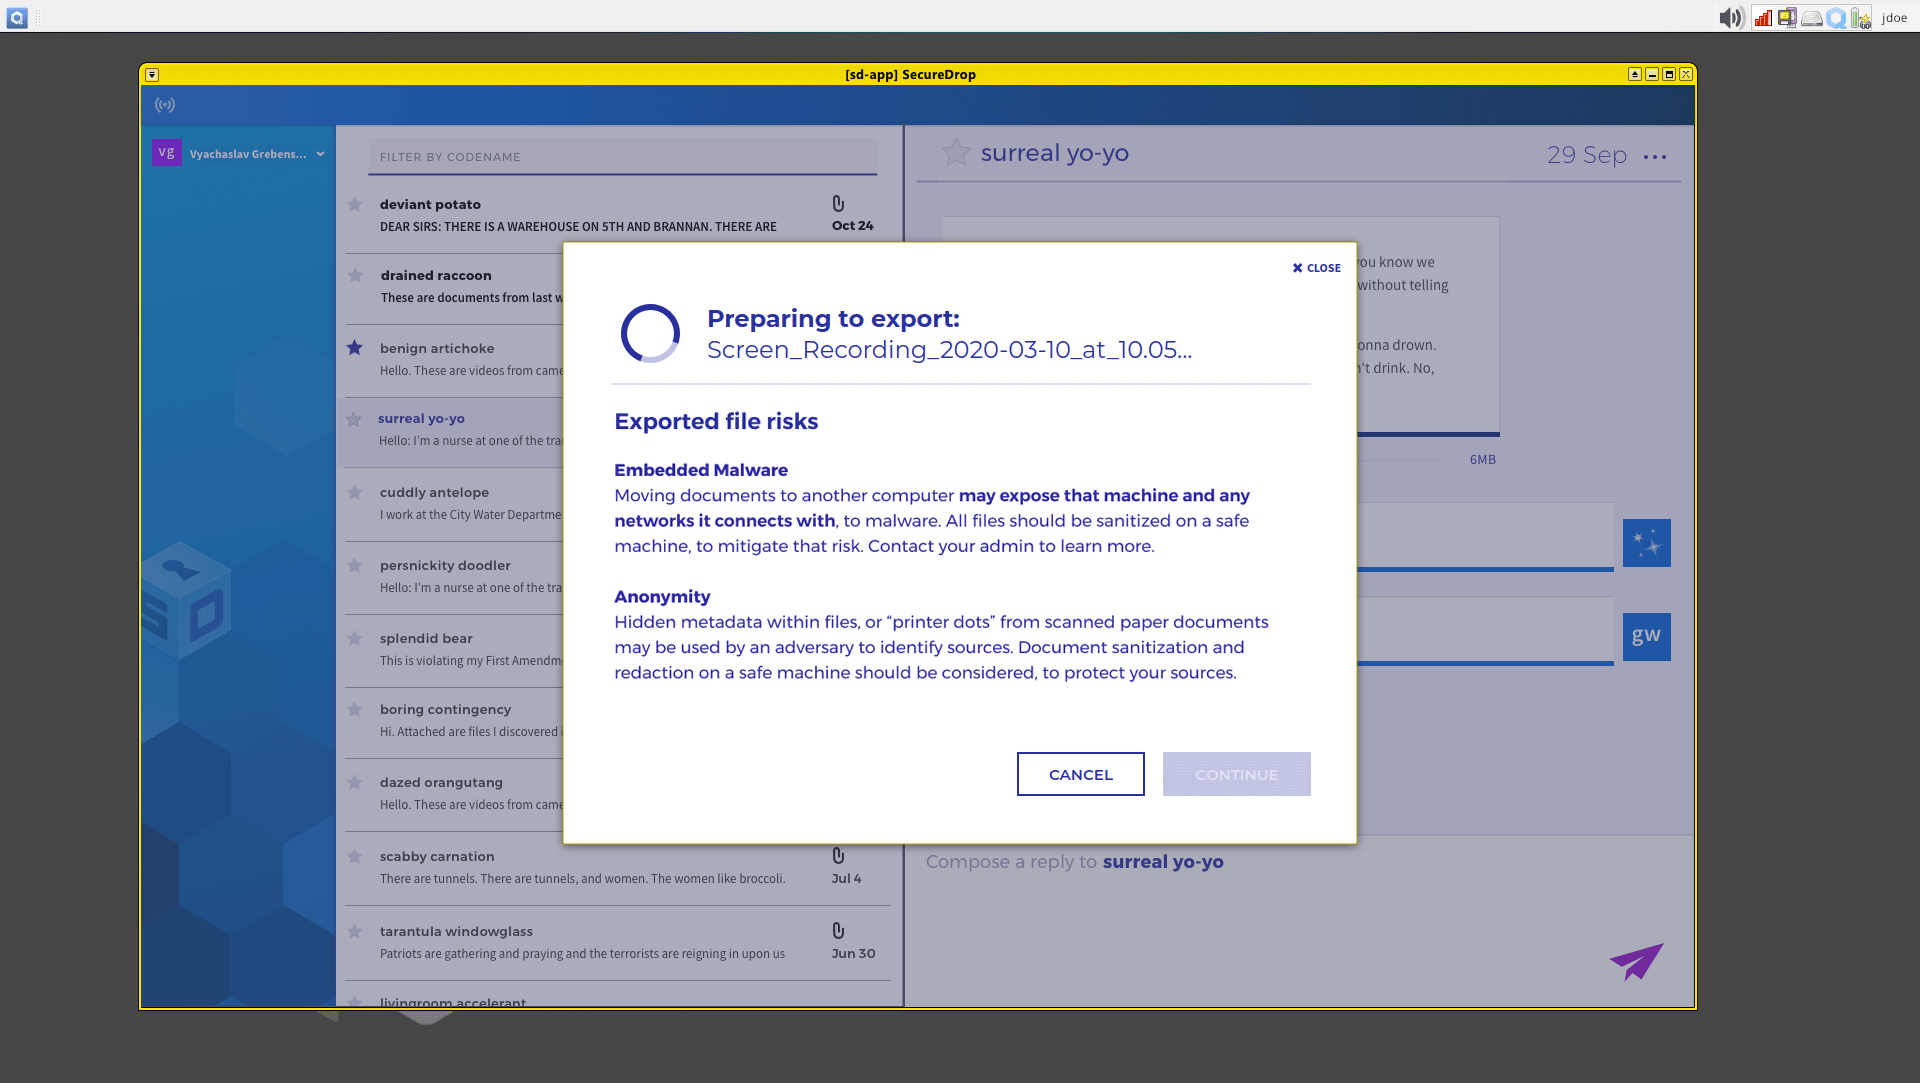
Task: Open the scabby carnation conversation
Action: [618, 867]
